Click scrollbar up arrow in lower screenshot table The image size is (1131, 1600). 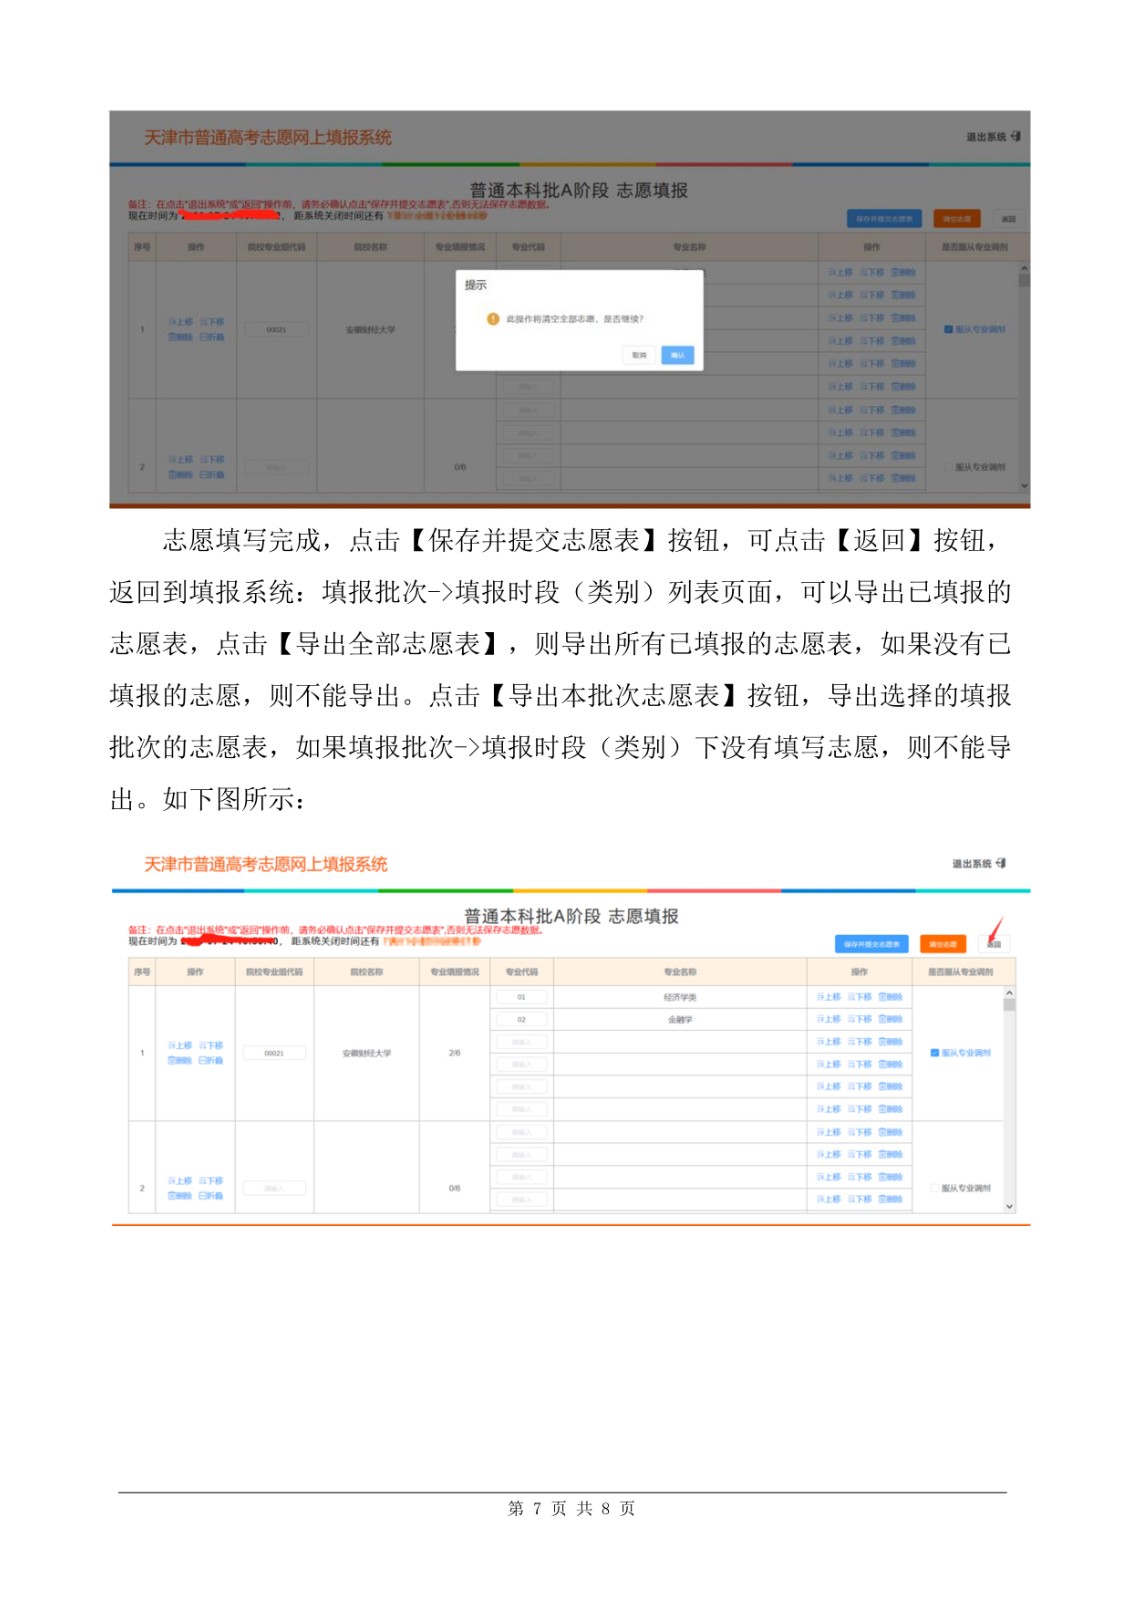click(1009, 993)
